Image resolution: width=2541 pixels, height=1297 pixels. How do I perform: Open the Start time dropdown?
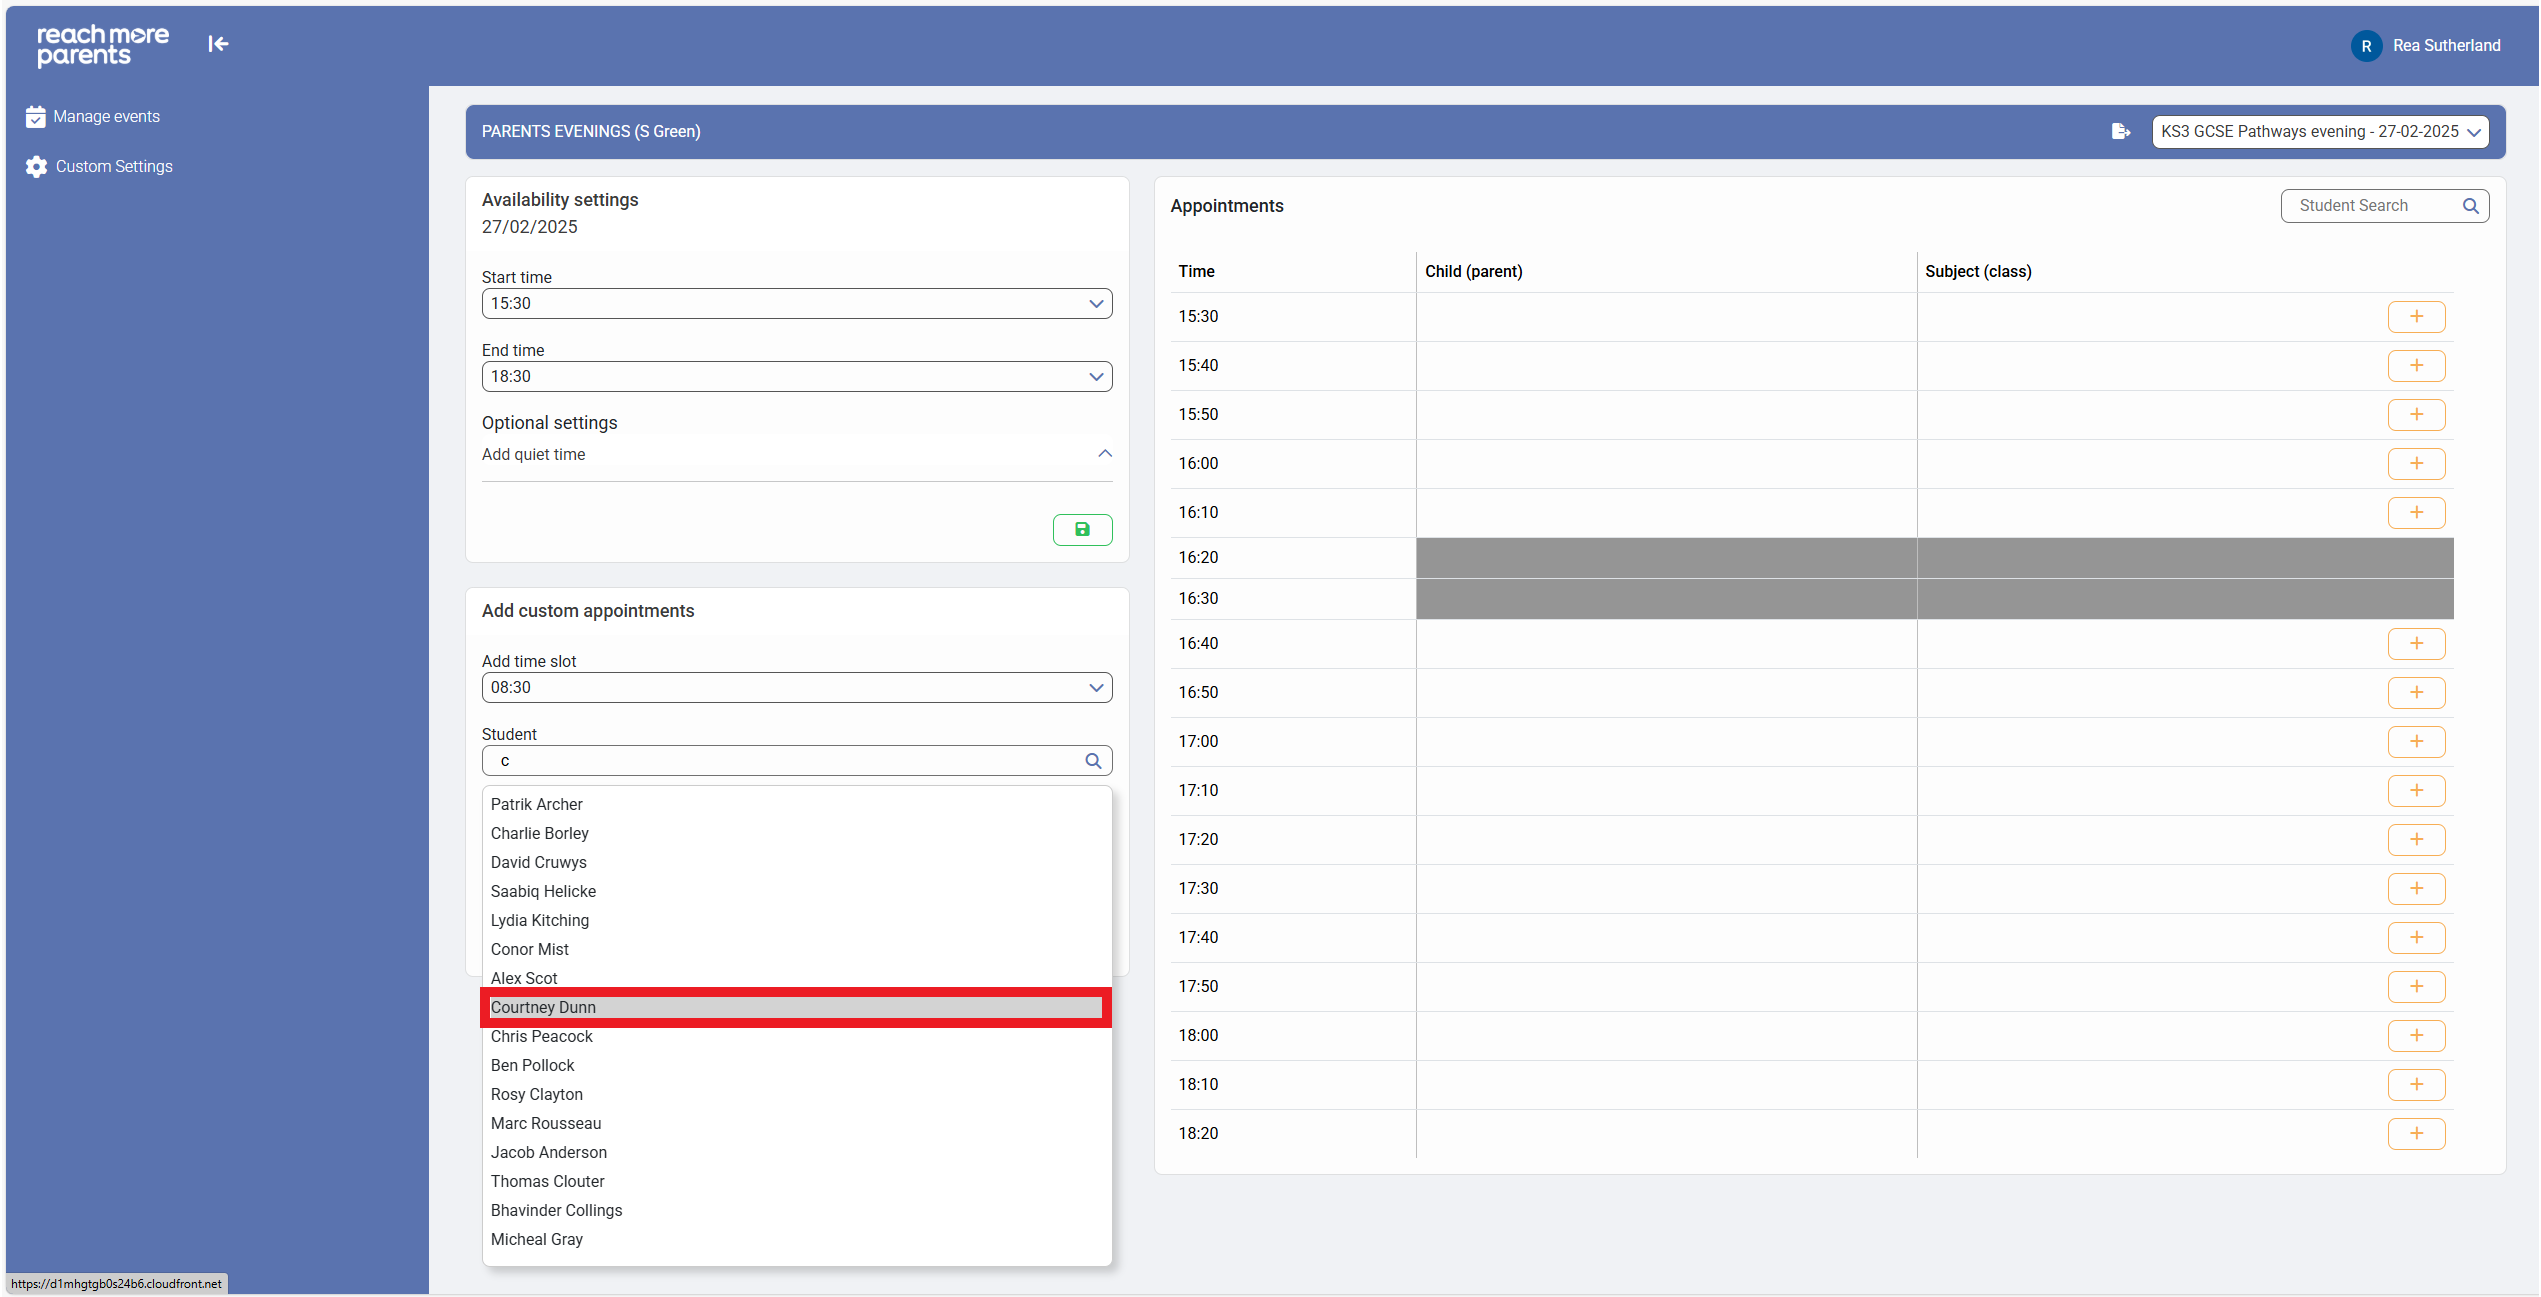[x=796, y=304]
